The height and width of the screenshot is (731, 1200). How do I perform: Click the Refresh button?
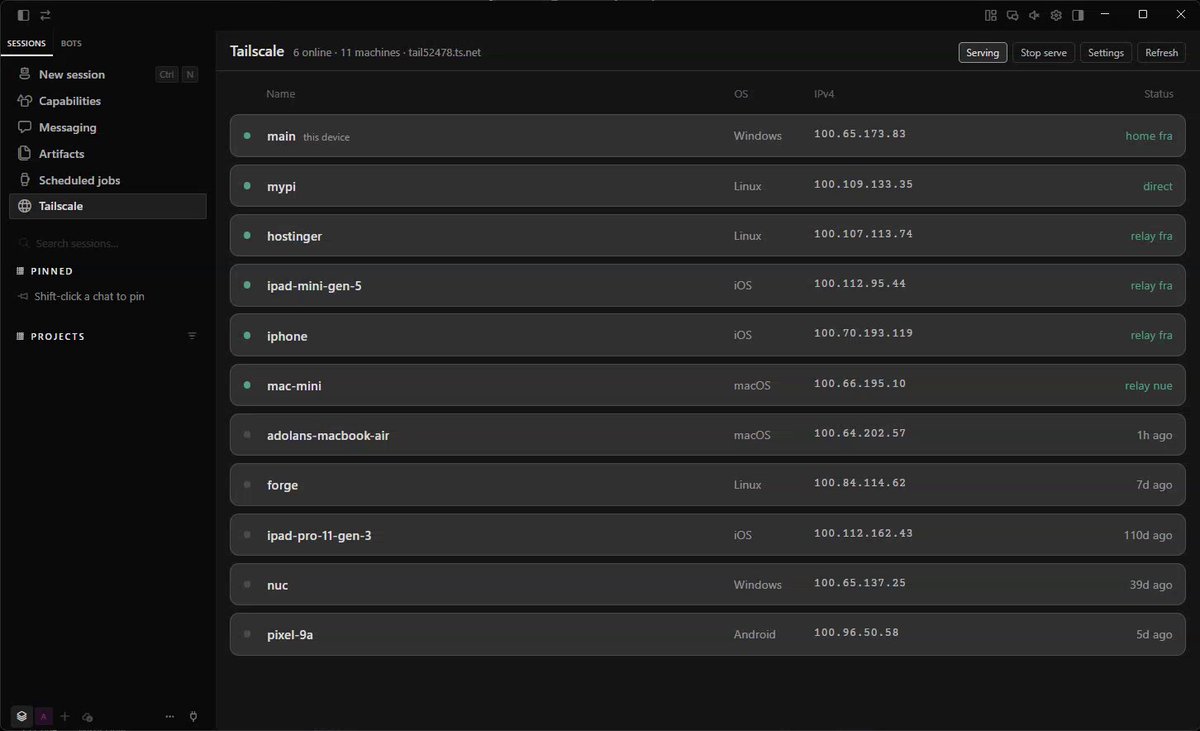click(1161, 53)
